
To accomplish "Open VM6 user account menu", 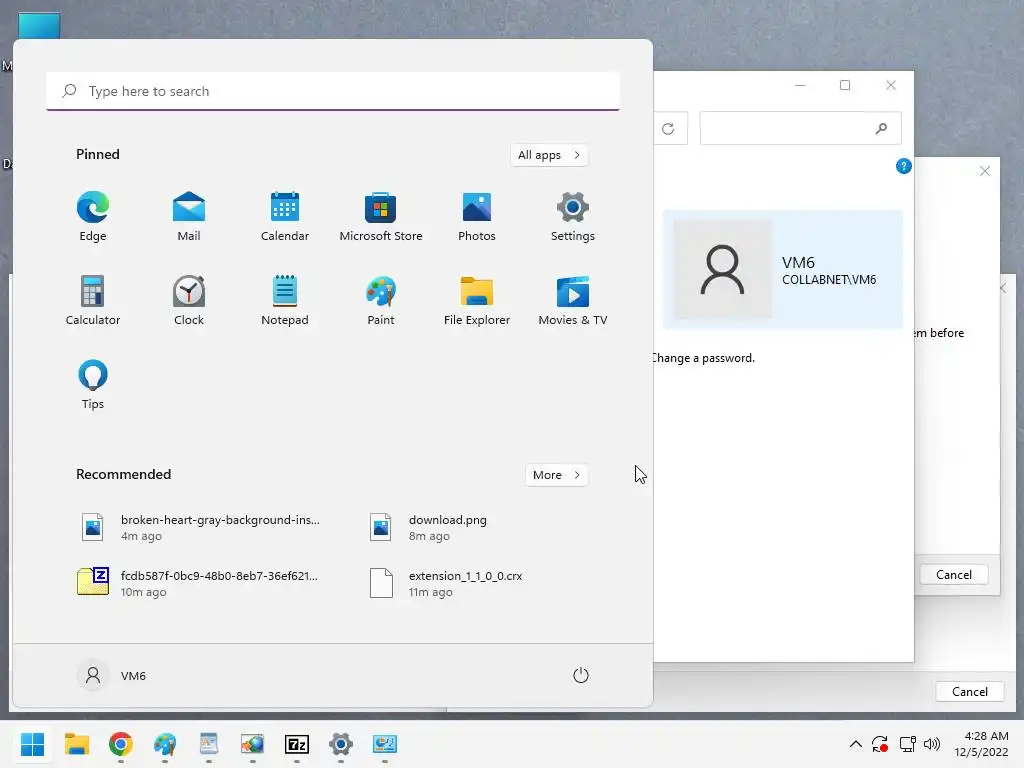I will pyautogui.click(x=112, y=675).
